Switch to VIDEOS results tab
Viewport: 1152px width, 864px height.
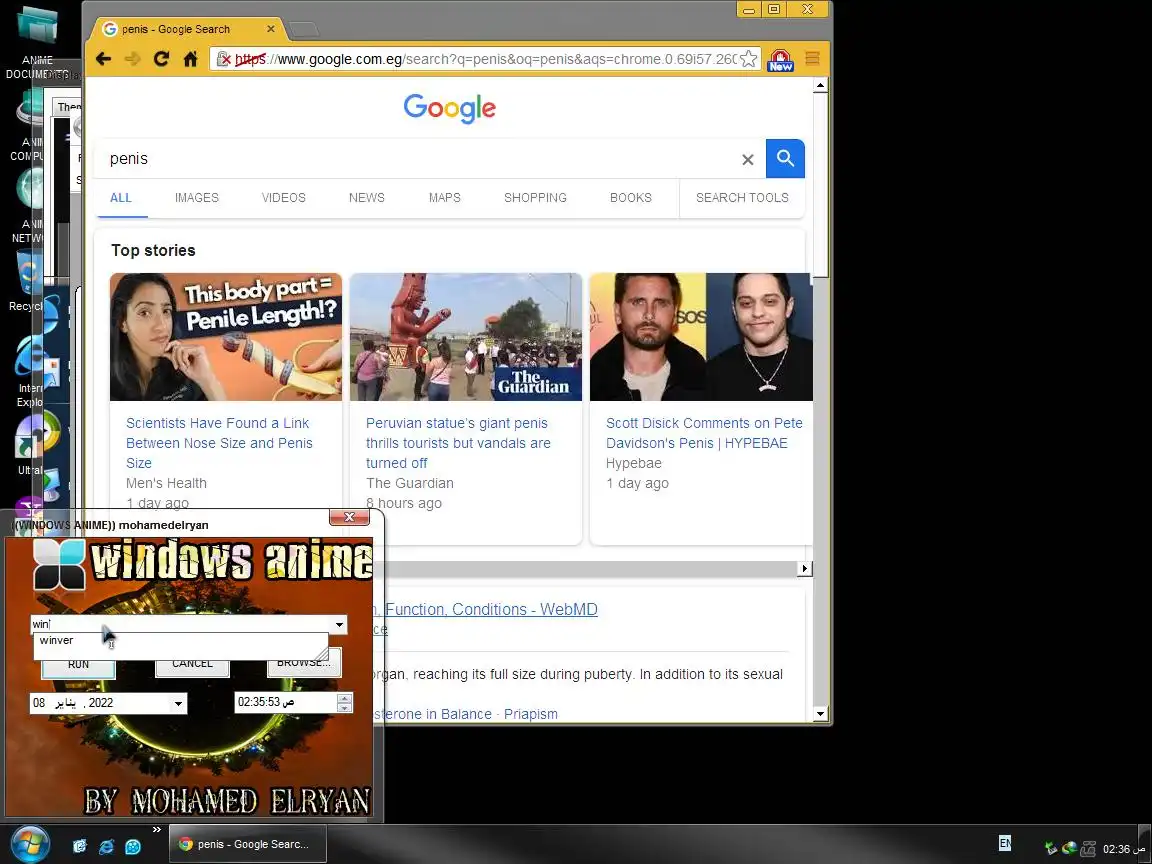click(284, 198)
